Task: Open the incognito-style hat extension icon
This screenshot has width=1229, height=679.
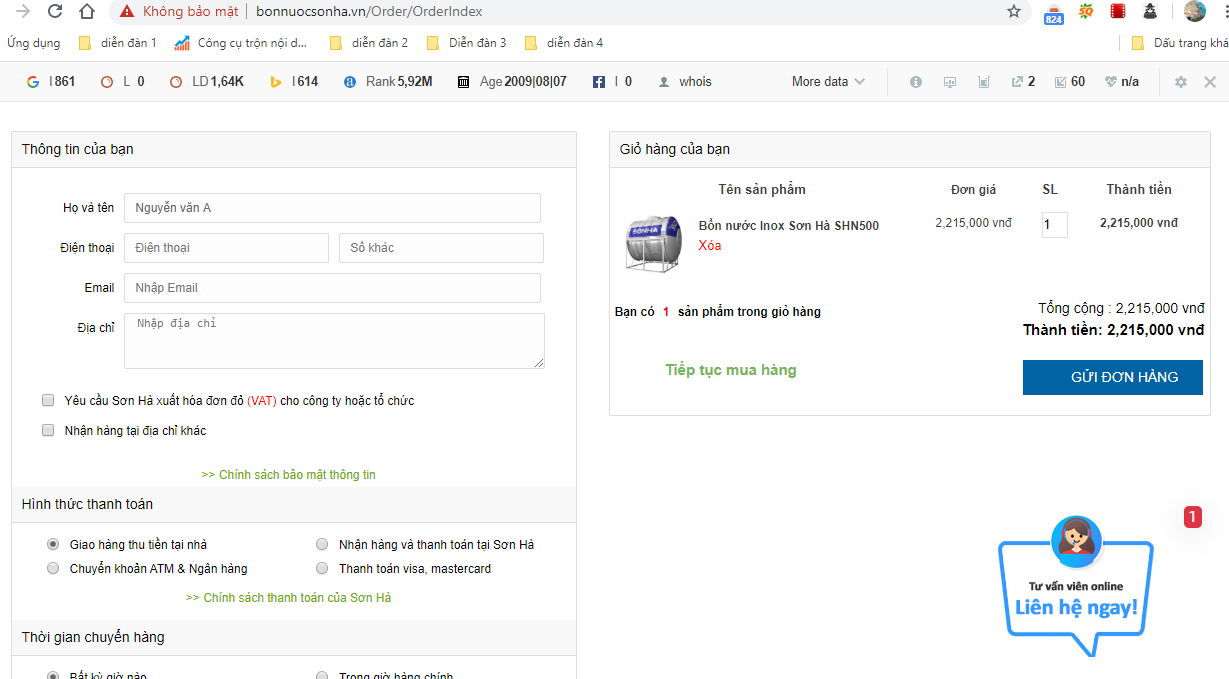Action: [x=1150, y=12]
